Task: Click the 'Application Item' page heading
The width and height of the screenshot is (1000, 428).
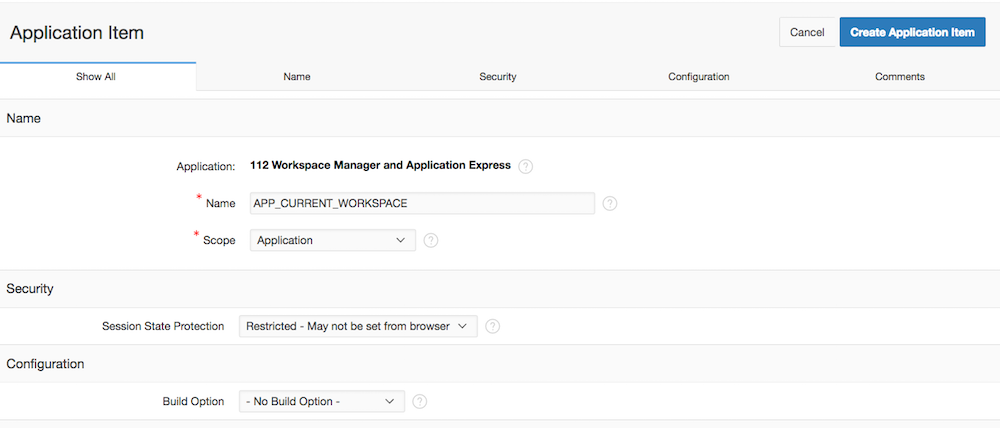Action: [77, 33]
